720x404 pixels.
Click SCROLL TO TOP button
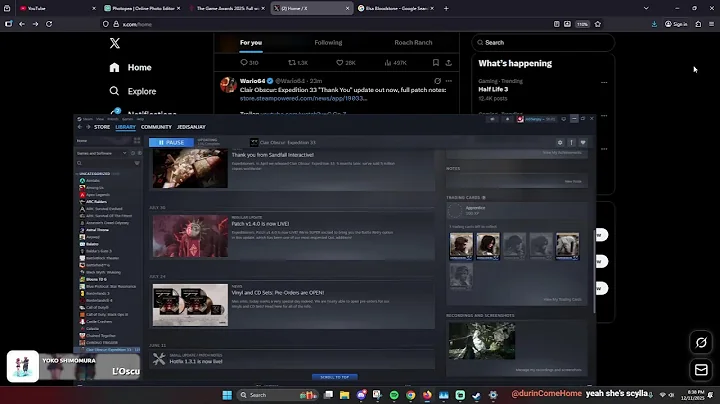pos(334,377)
